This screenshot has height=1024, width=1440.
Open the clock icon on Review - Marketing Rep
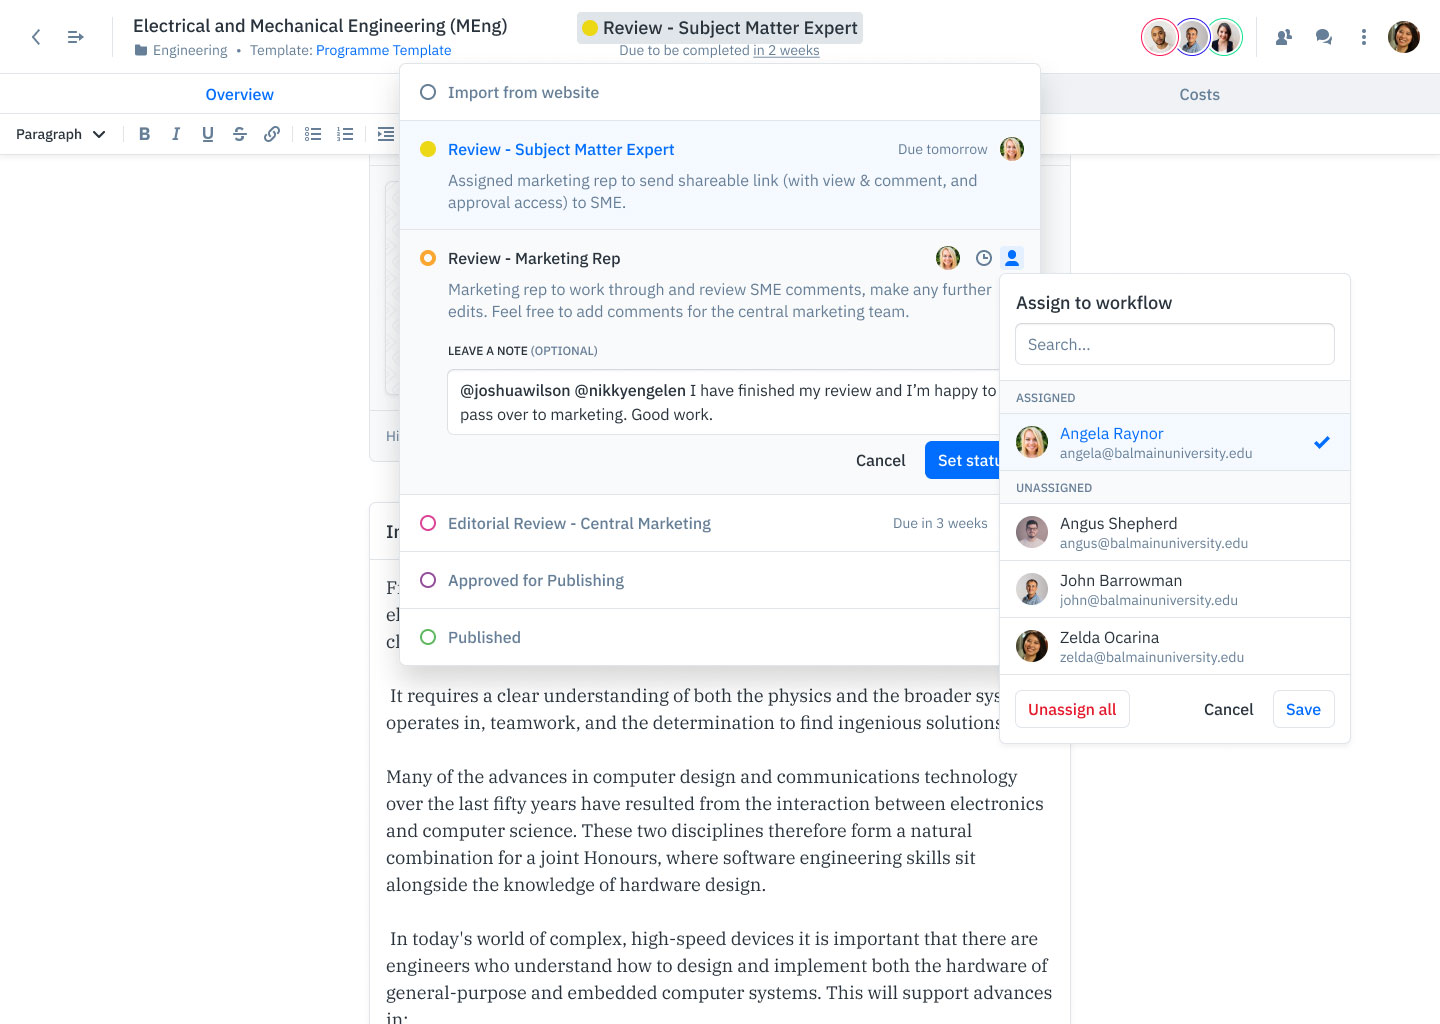pyautogui.click(x=983, y=257)
